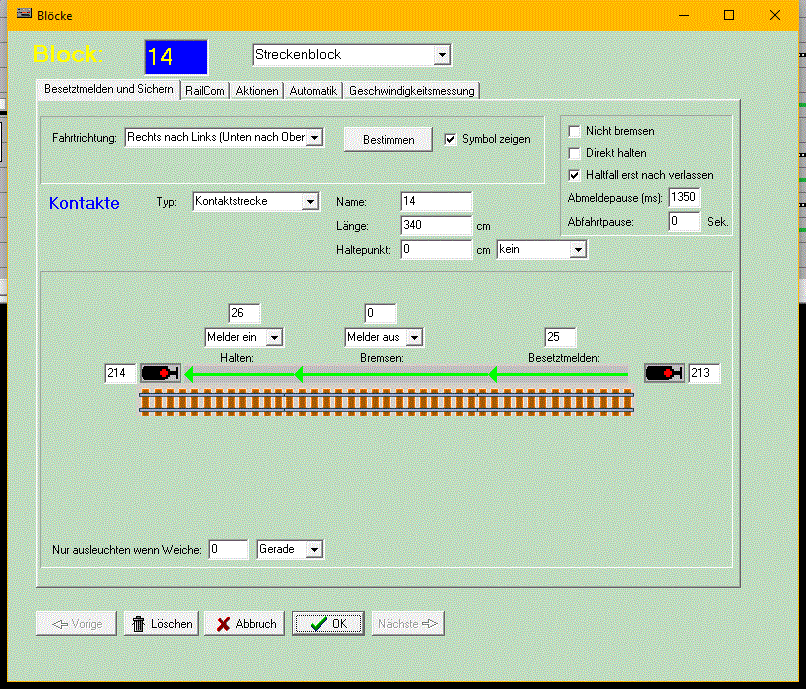Enable the Direkt halten checkbox
The image size is (806, 689).
click(574, 153)
